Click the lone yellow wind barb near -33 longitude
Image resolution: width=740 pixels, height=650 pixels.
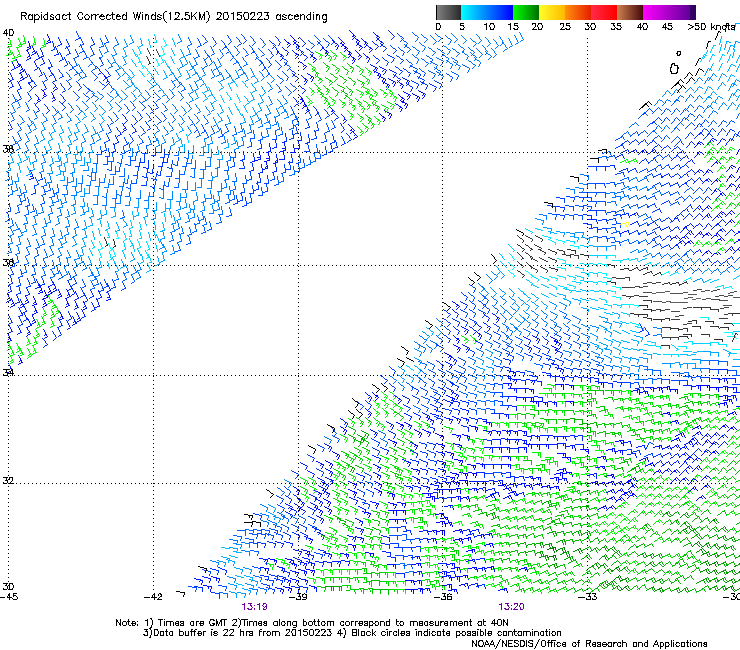(x=626, y=225)
